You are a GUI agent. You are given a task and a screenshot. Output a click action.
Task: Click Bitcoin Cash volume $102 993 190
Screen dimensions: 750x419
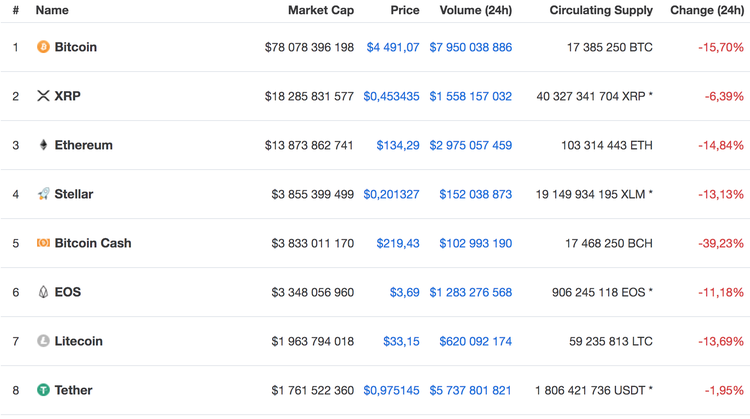(476, 243)
